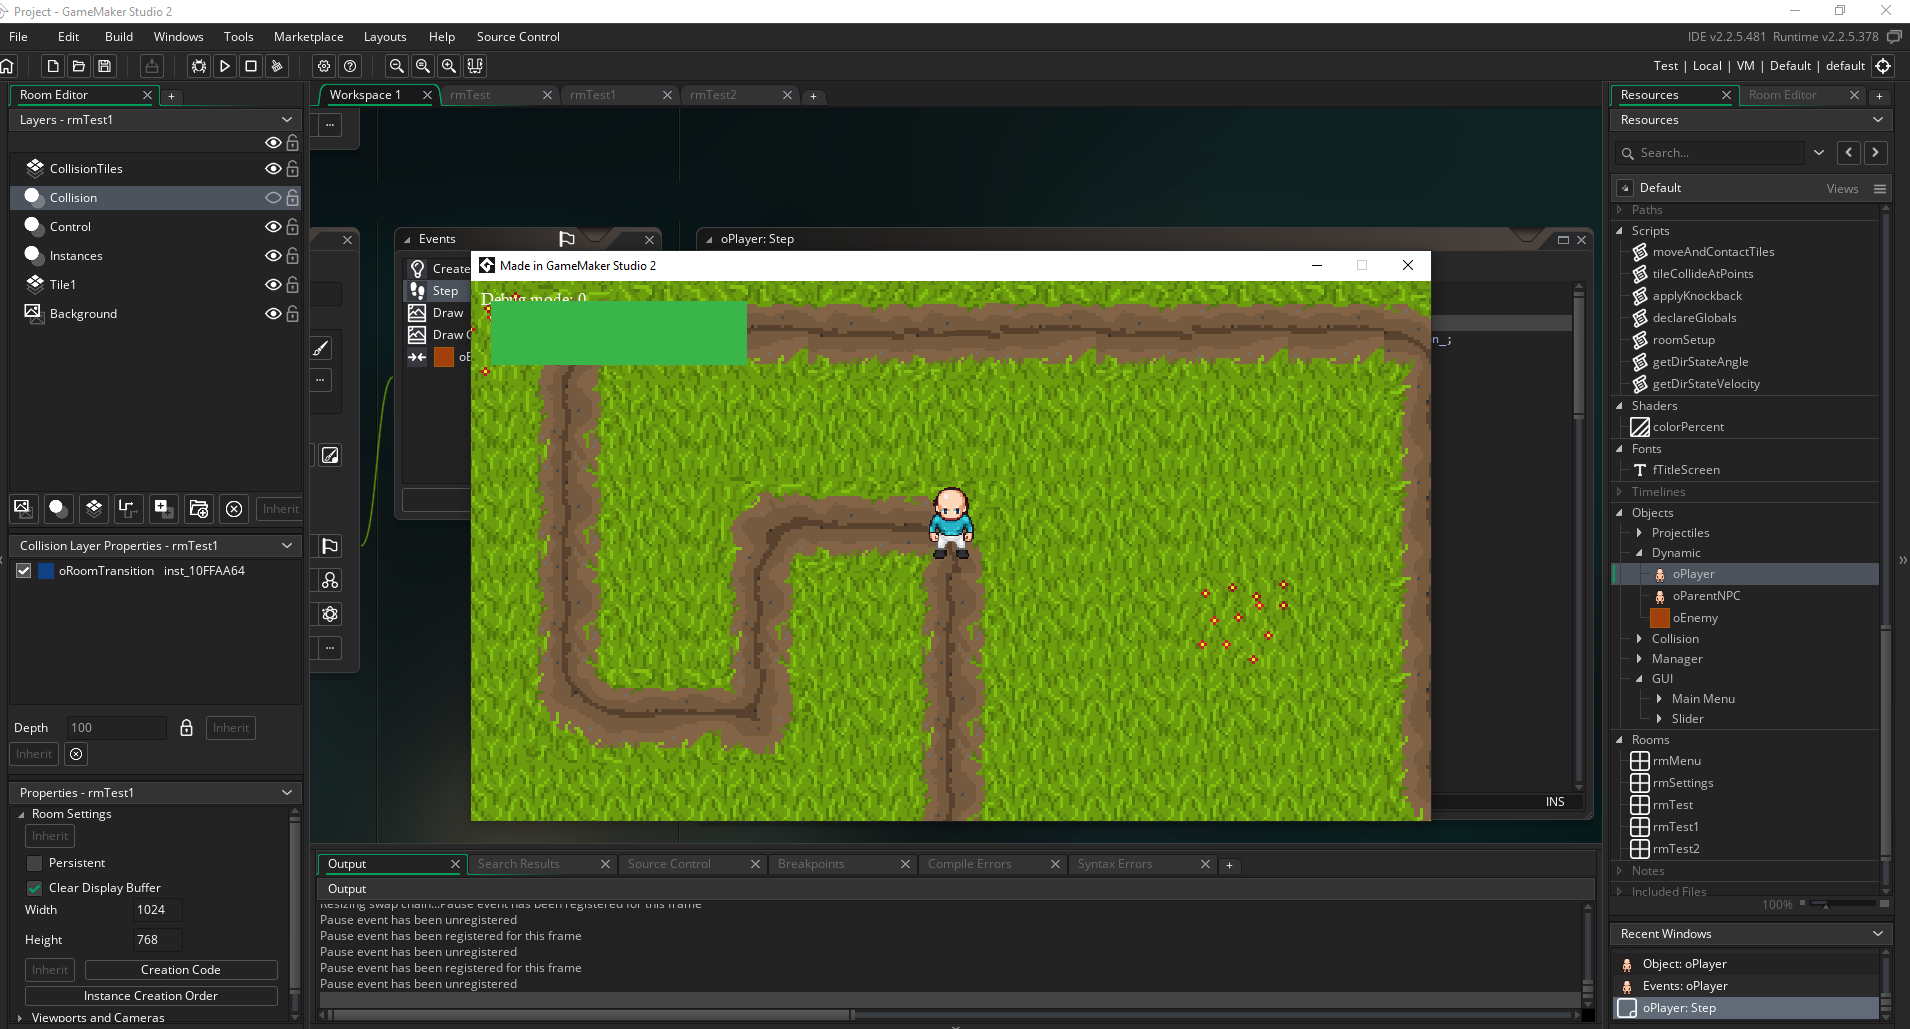This screenshot has width=1910, height=1029.
Task: Create a new tile layer
Action: click(93, 509)
